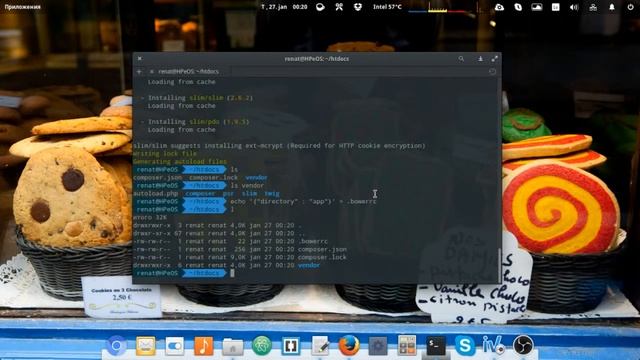This screenshot has height=360, width=640.
Task: Click composer.lock in the long listing
Action: (322, 257)
